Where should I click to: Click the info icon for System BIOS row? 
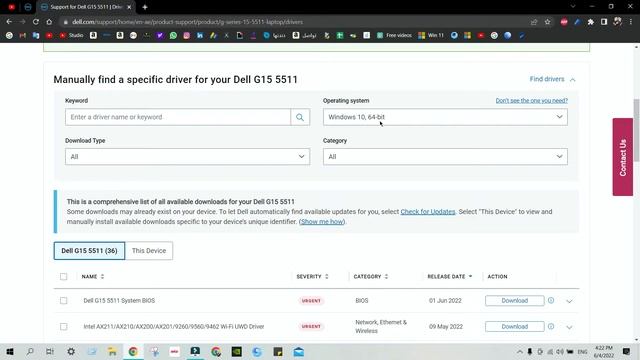[x=551, y=300]
